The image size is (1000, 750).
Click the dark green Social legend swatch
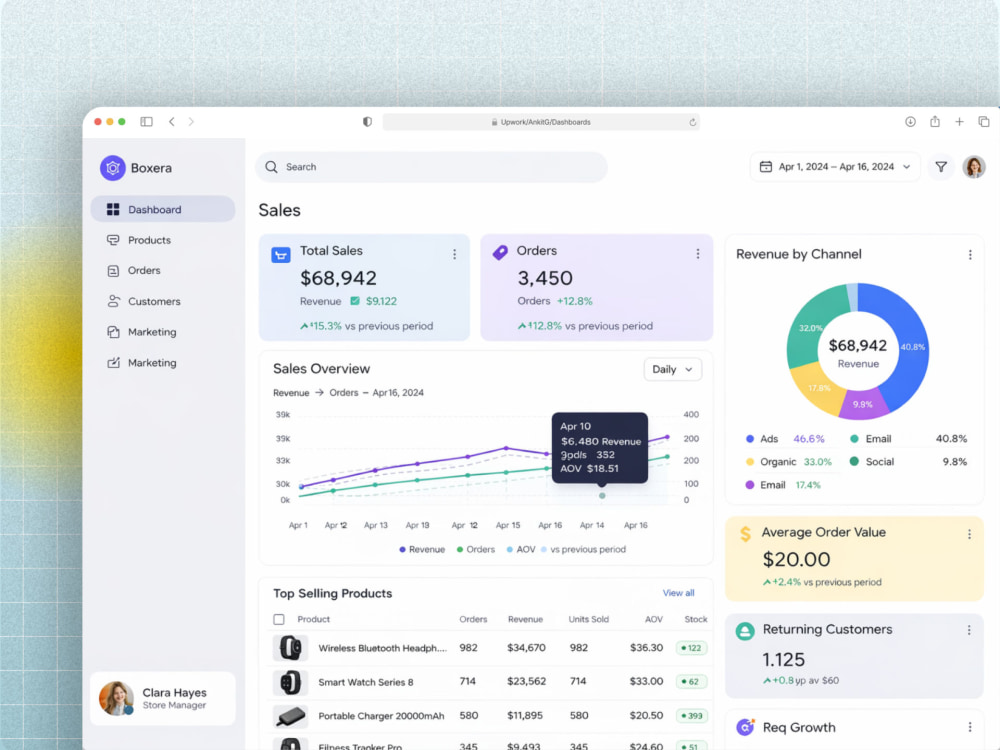854,461
